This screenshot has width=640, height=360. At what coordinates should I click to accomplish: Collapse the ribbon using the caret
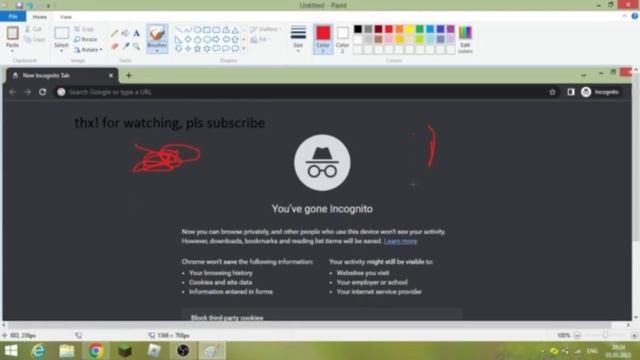(624, 16)
